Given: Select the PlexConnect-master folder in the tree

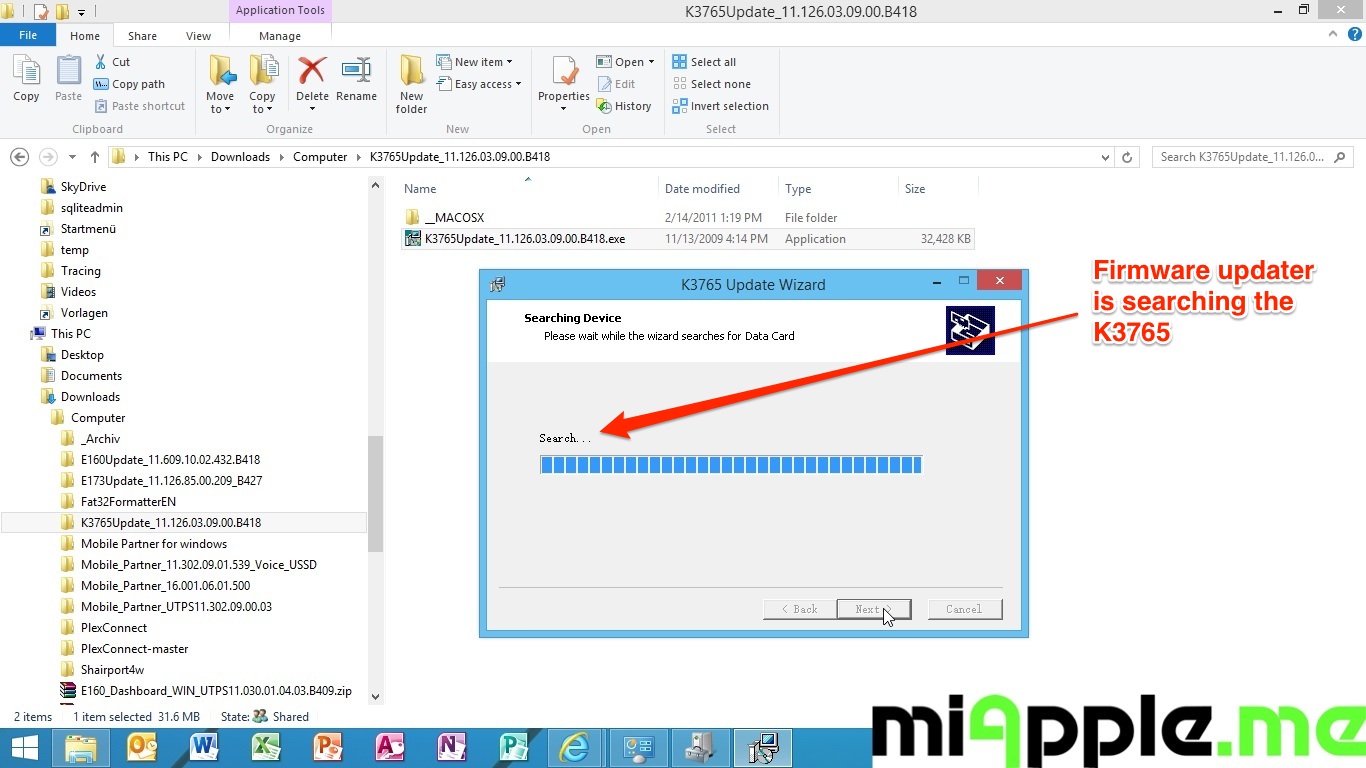Looking at the screenshot, I should [x=134, y=648].
